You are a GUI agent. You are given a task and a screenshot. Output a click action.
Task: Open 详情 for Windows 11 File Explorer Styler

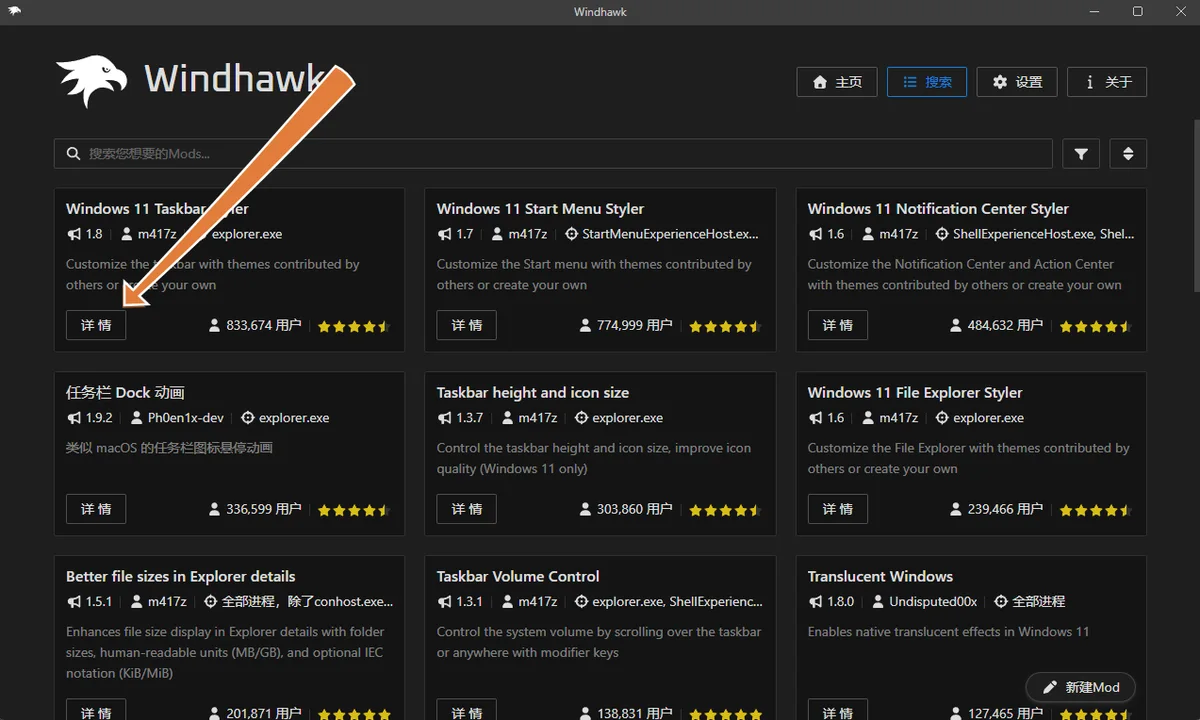click(x=838, y=509)
